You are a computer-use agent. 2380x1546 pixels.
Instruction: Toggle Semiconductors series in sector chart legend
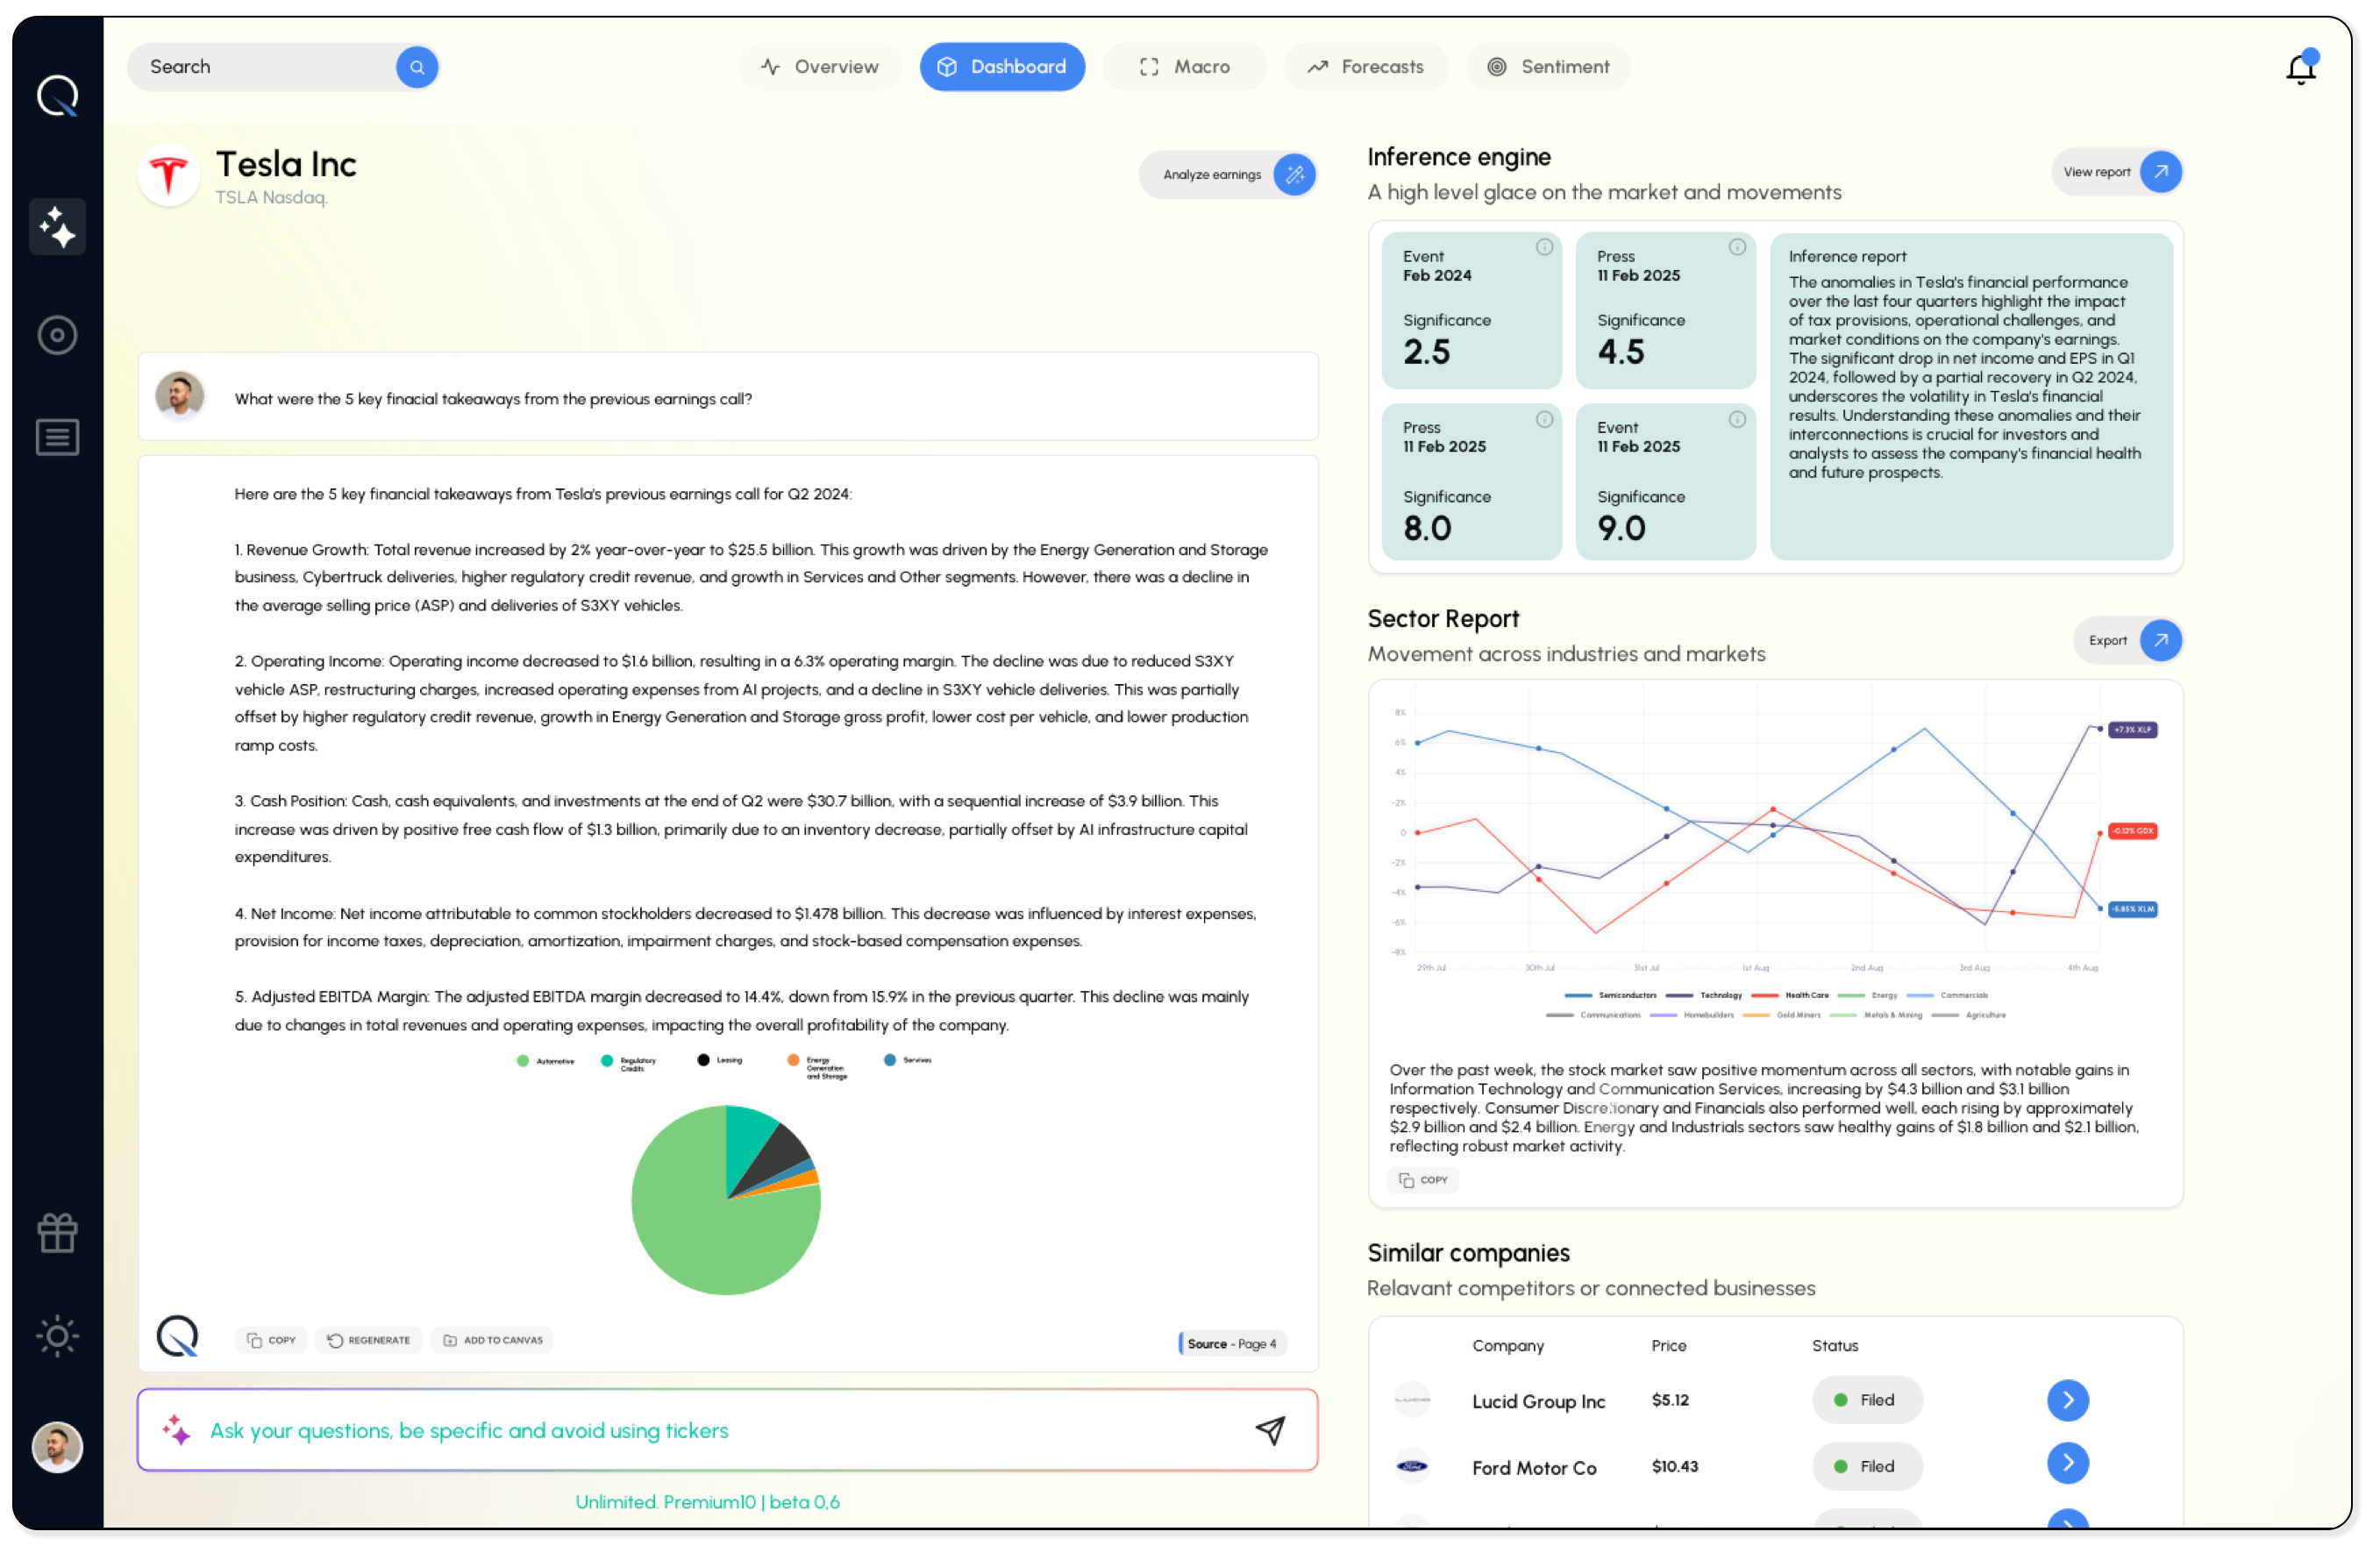click(1611, 996)
